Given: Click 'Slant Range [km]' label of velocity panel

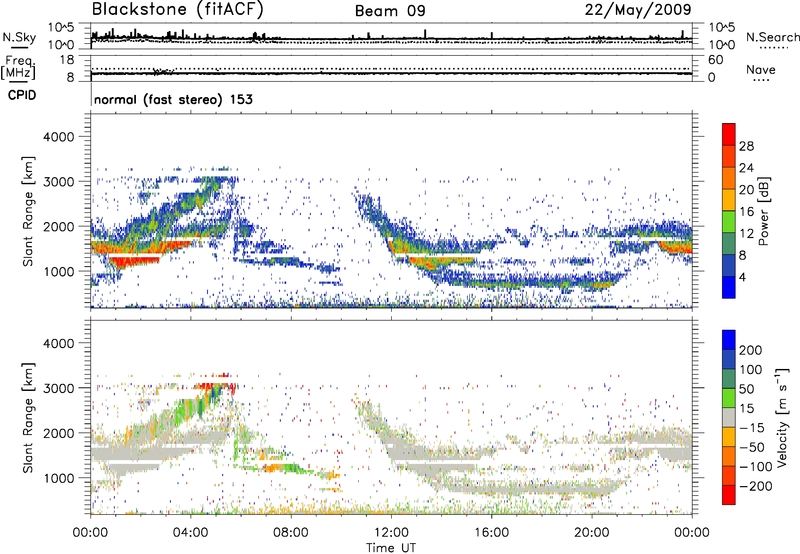Looking at the screenshot, I should click(28, 418).
